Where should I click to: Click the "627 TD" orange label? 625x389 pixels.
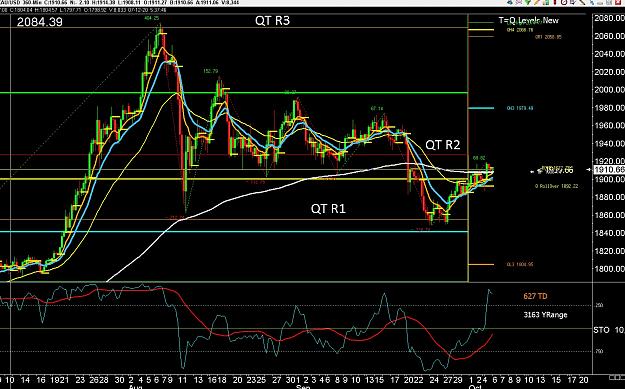pos(535,296)
